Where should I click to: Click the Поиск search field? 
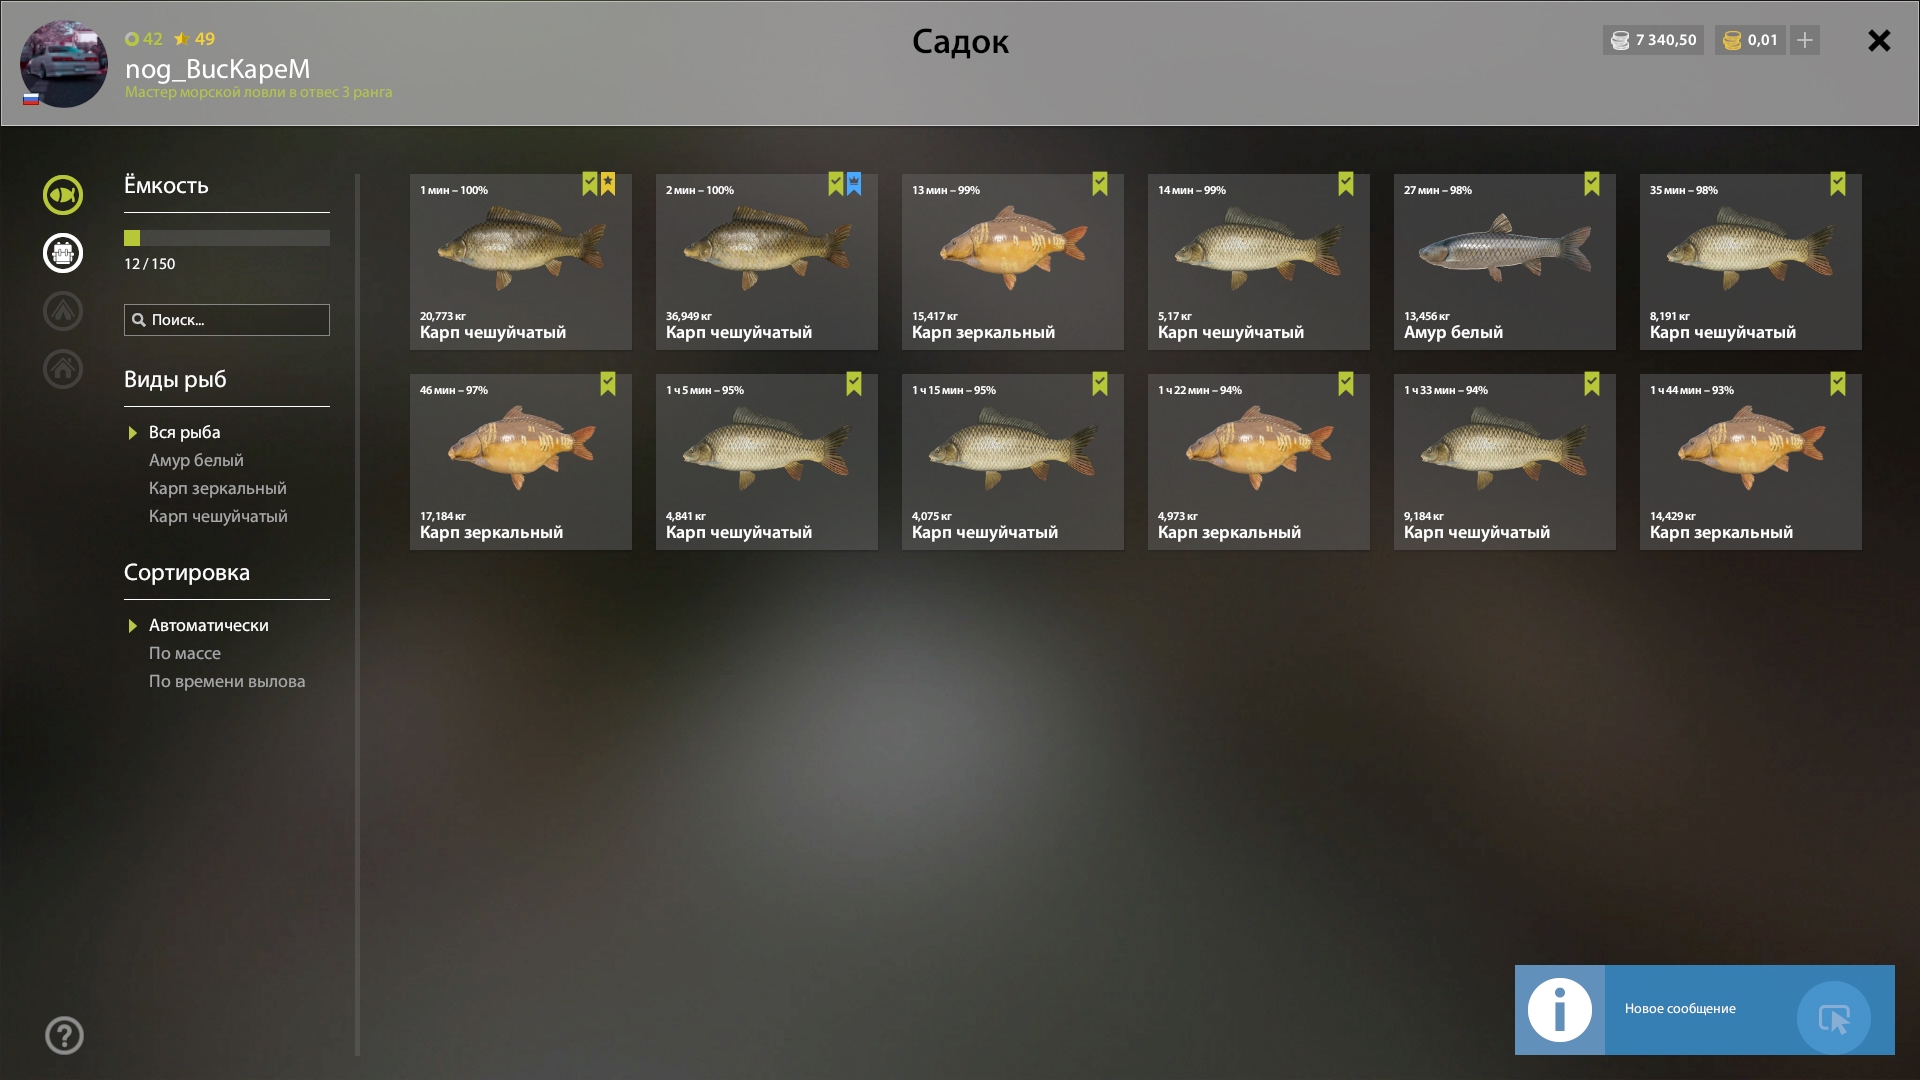tap(227, 320)
